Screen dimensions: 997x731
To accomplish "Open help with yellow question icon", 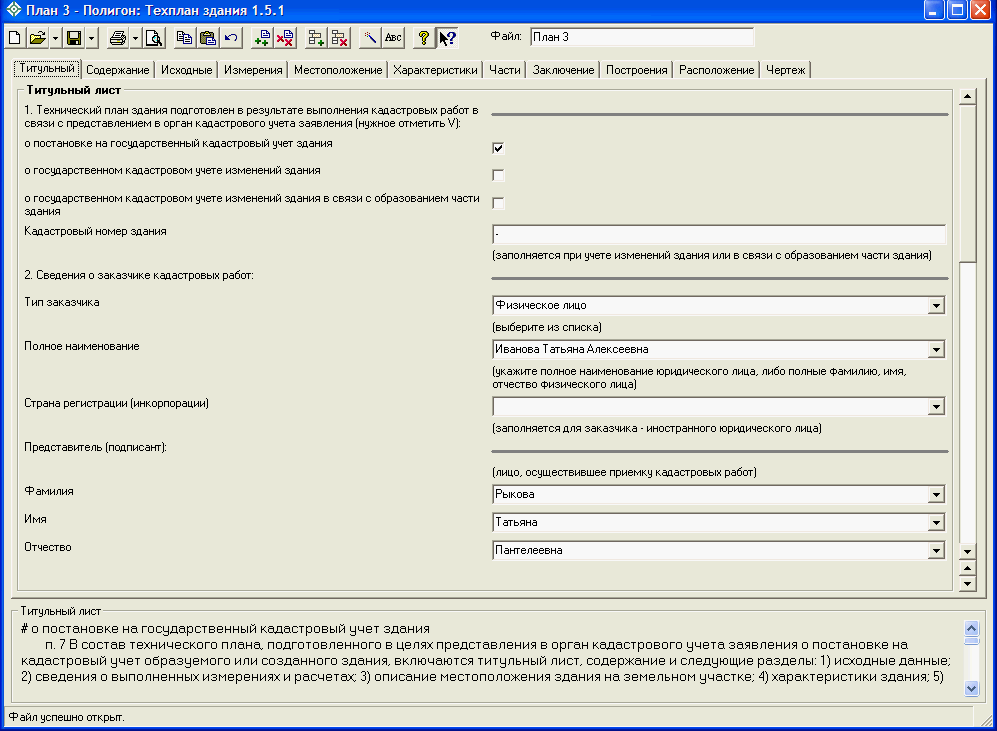I will [x=423, y=38].
